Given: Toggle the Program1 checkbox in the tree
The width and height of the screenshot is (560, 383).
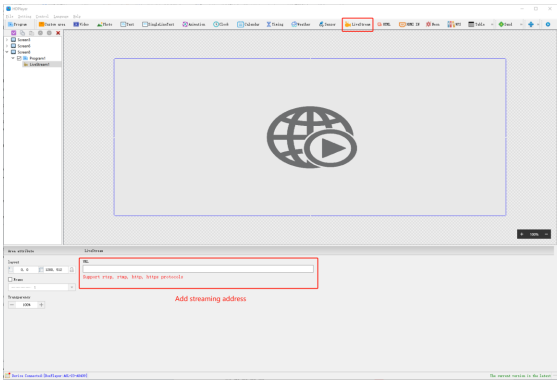Looking at the screenshot, I should pyautogui.click(x=19, y=58).
